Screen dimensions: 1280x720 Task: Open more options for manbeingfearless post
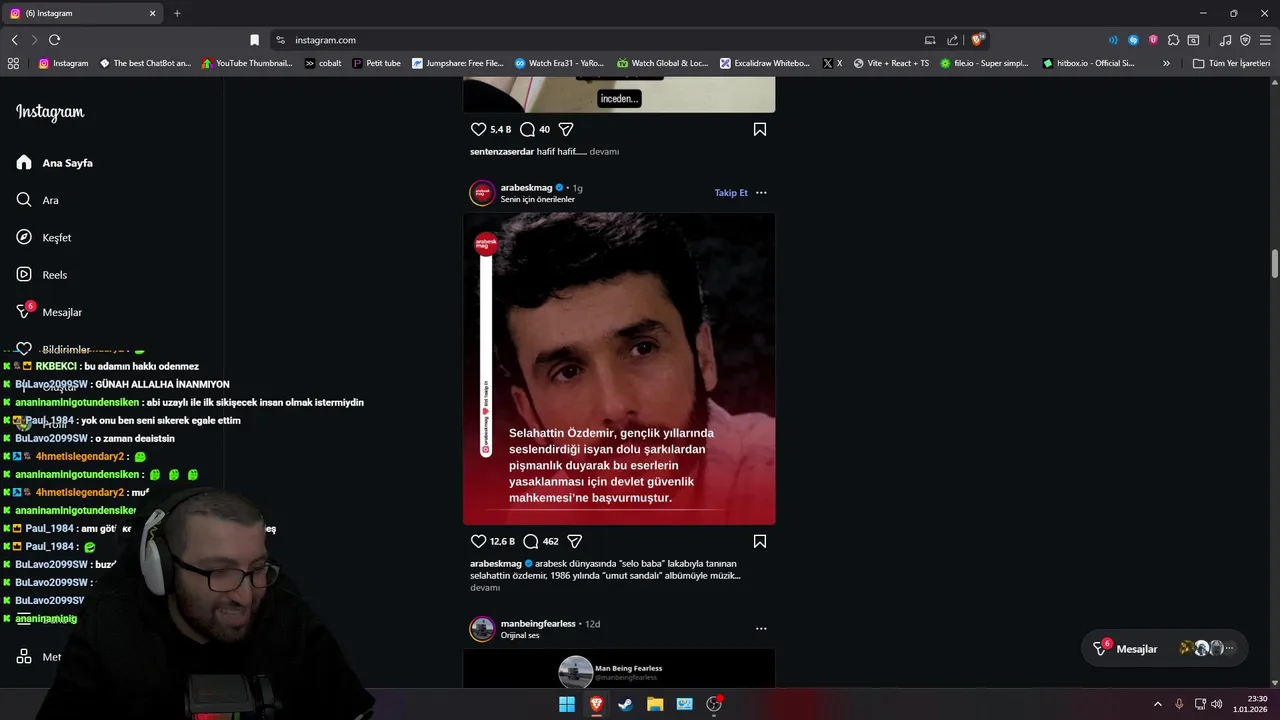tap(761, 629)
